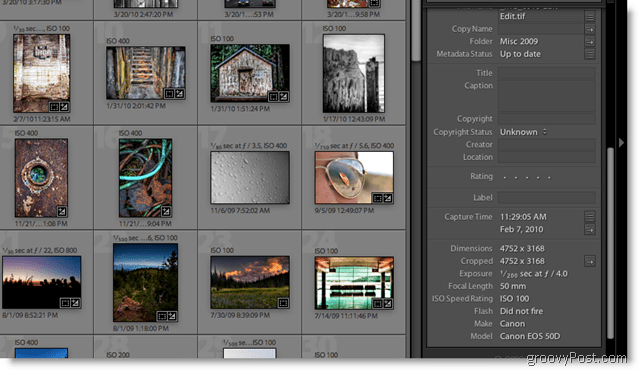Click the 'Did not fire' flash value
Viewport: 639px width, 370px height.
pyautogui.click(x=521, y=311)
